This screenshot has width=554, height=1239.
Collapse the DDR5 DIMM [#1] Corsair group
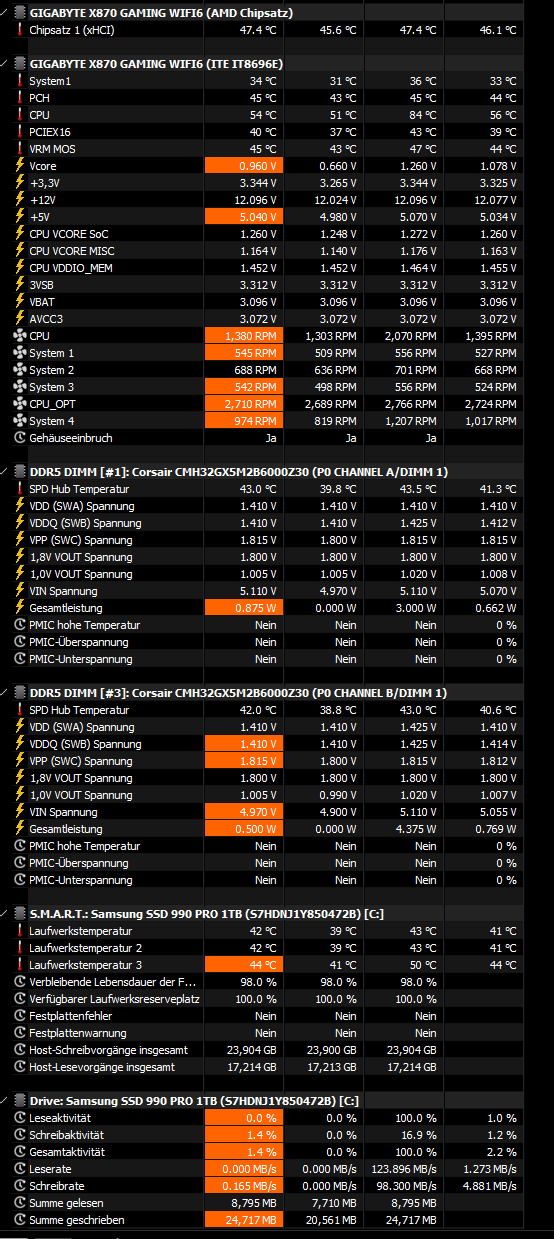click(x=8, y=472)
